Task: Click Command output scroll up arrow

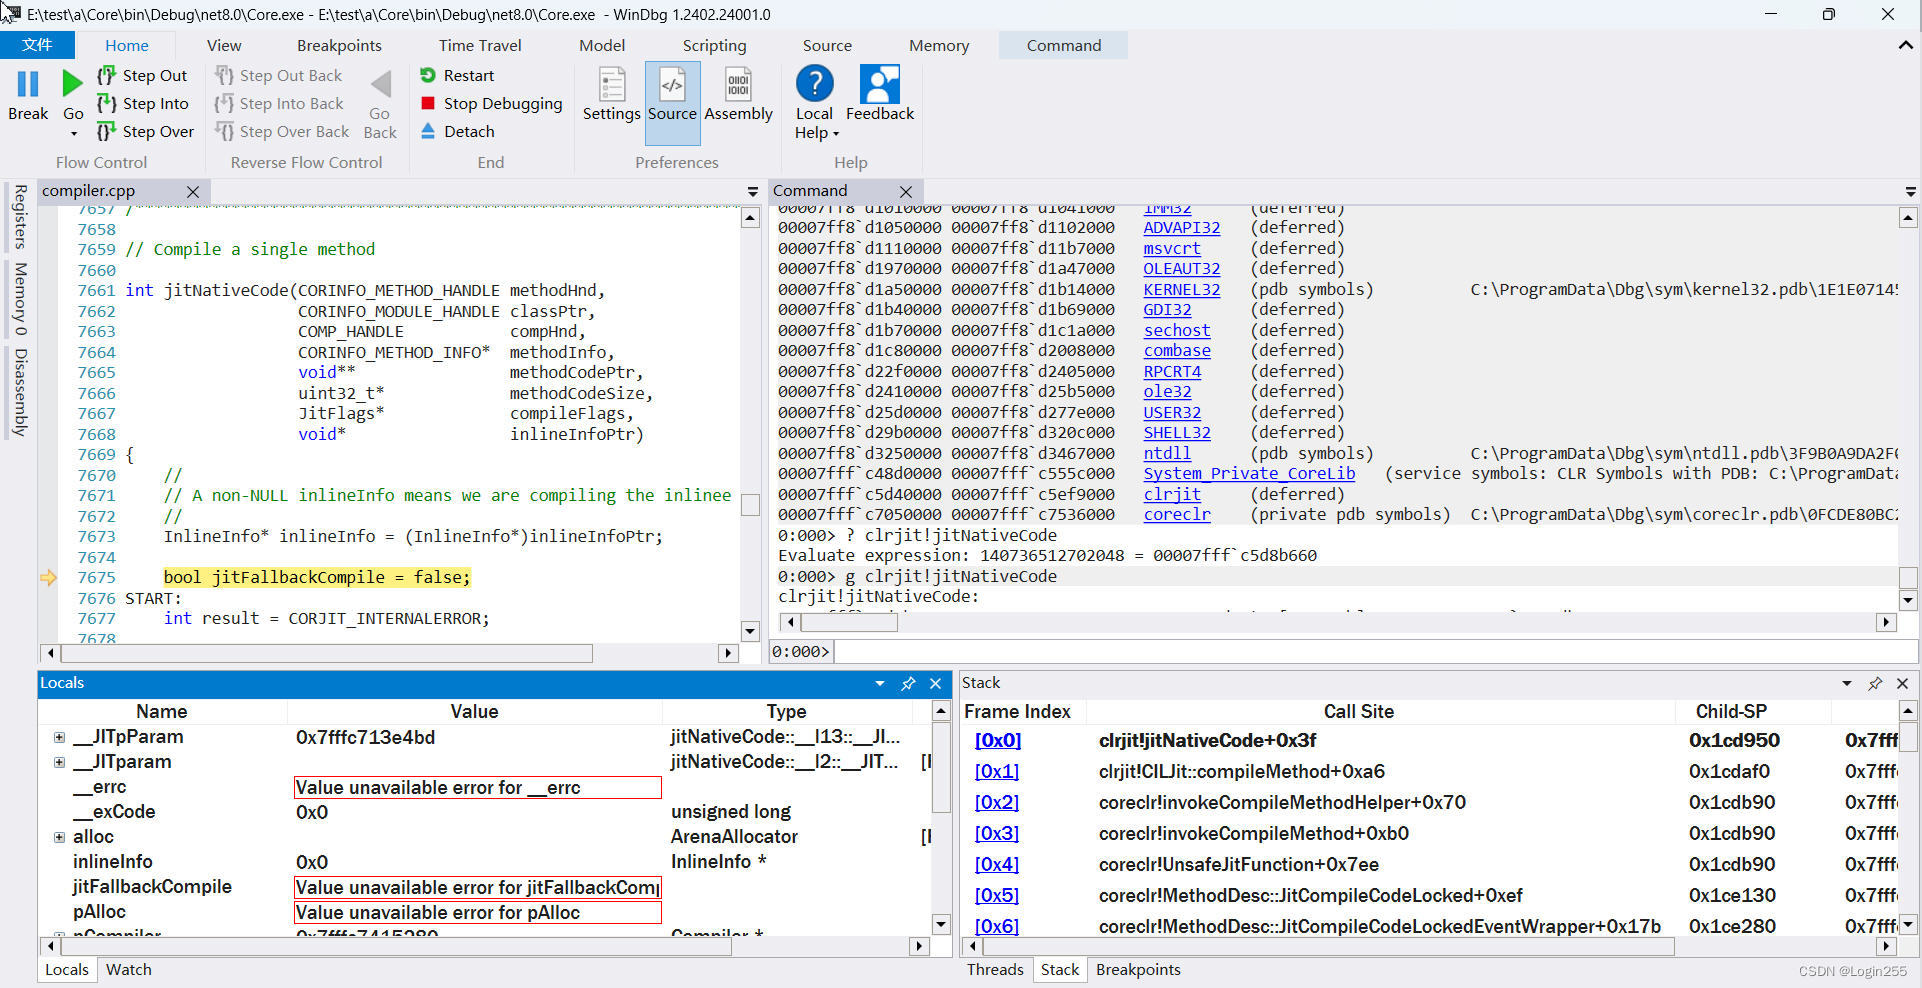Action: (x=1908, y=217)
